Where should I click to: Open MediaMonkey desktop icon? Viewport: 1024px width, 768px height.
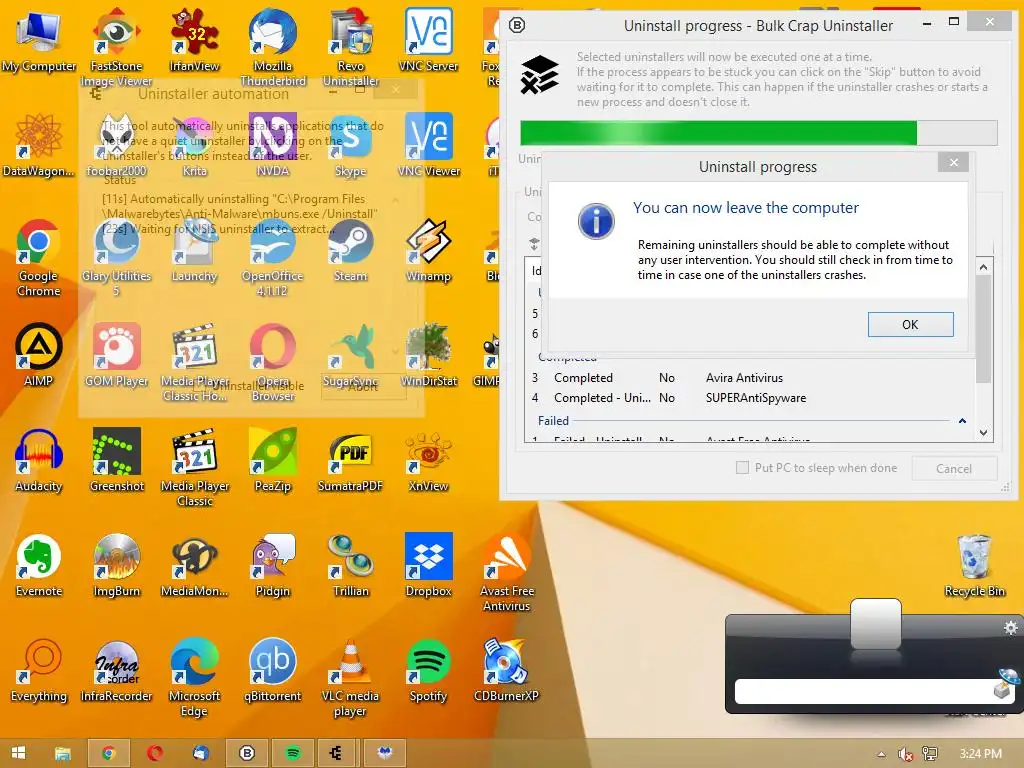195,565
